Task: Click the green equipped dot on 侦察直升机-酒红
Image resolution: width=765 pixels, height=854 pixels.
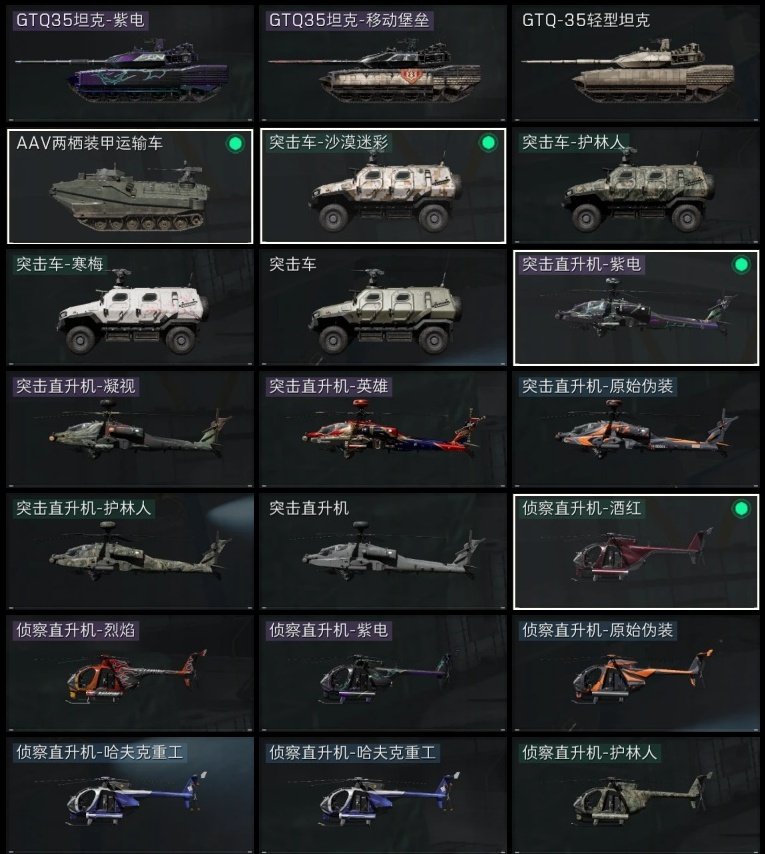Action: click(x=741, y=509)
